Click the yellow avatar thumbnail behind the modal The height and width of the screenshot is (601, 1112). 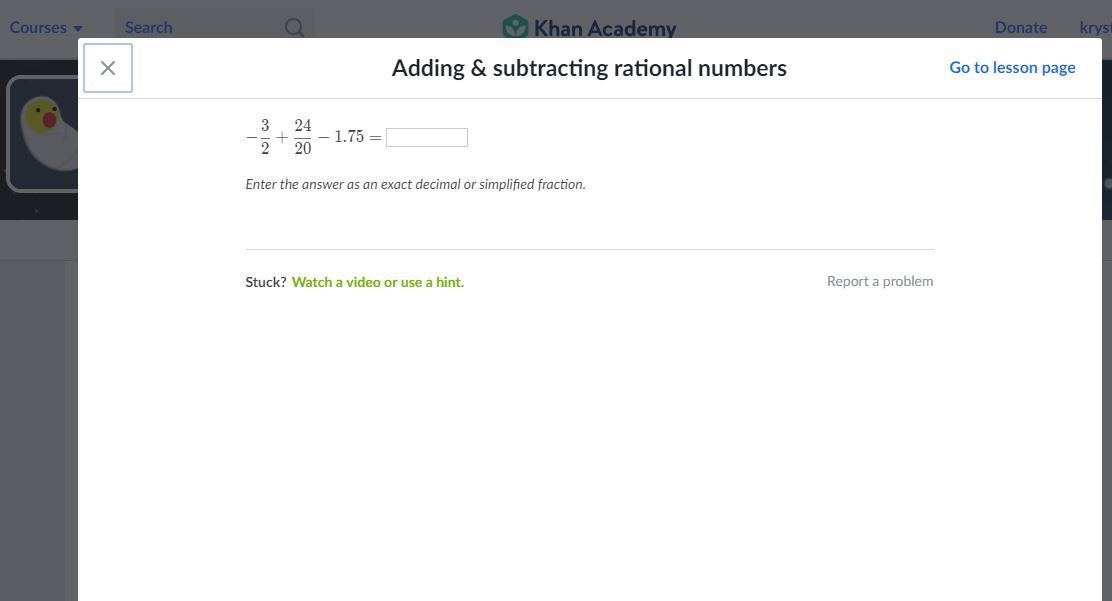[44, 133]
